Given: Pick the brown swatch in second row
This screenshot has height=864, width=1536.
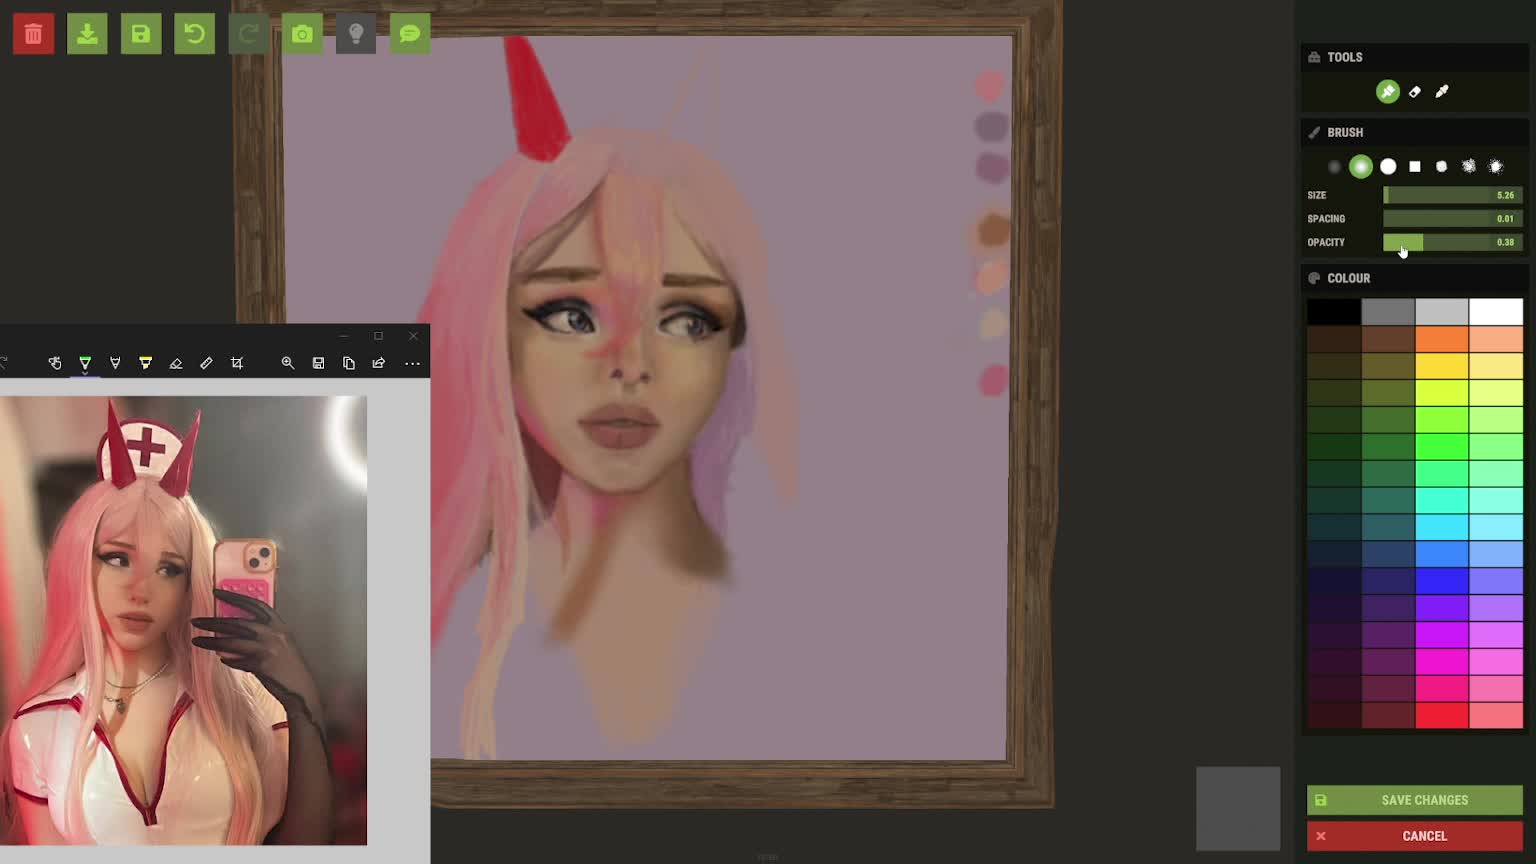Looking at the screenshot, I should (x=1388, y=339).
